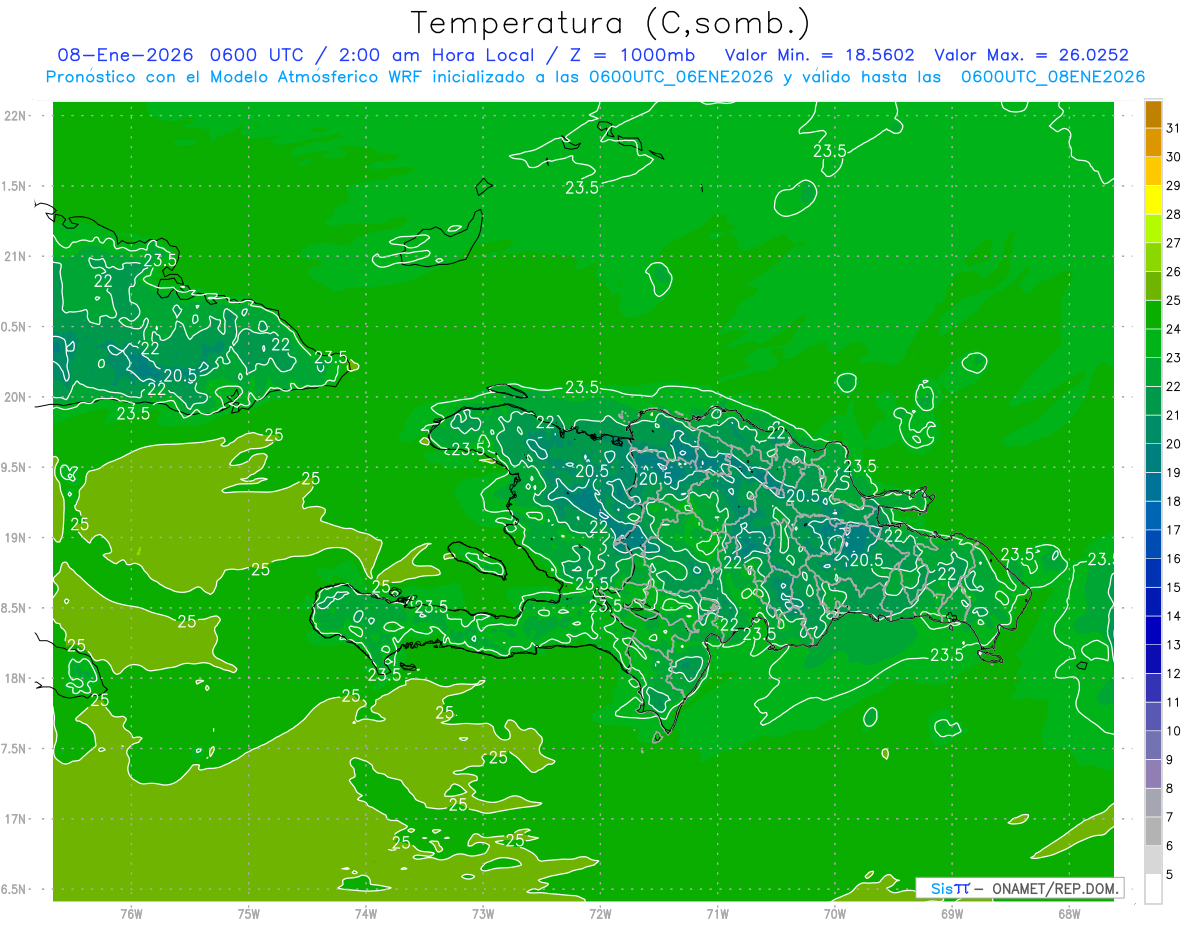1200x927 pixels.
Task: Click the 21 label on color scale
Action: tap(1173, 414)
